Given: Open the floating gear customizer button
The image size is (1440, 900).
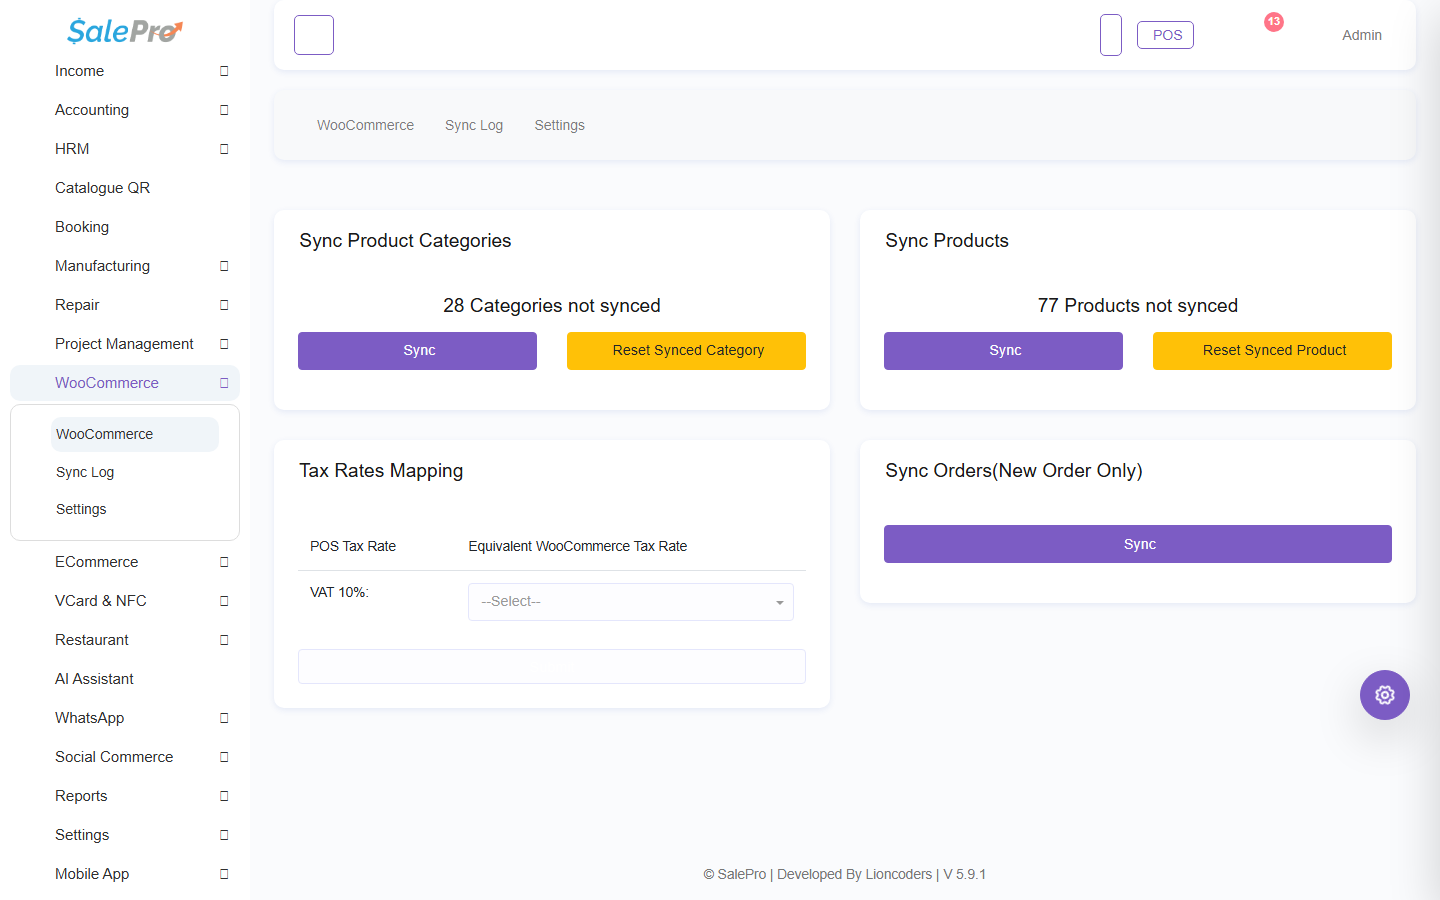Looking at the screenshot, I should tap(1385, 695).
